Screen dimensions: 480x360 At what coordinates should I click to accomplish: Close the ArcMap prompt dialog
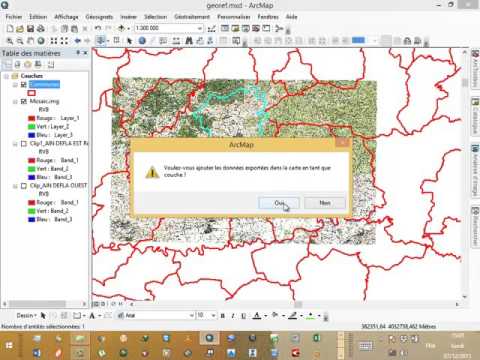click(342, 143)
